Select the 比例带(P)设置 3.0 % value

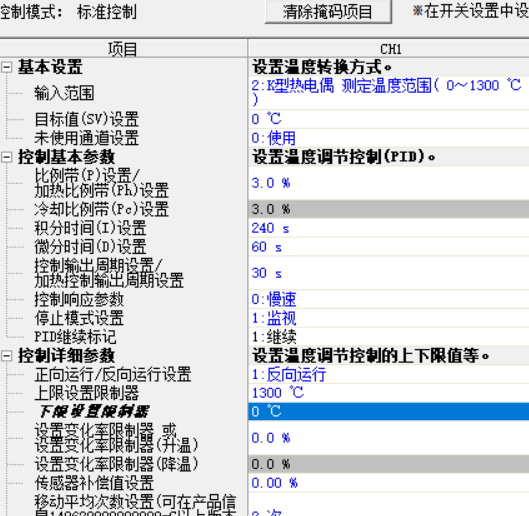pyautogui.click(x=389, y=183)
